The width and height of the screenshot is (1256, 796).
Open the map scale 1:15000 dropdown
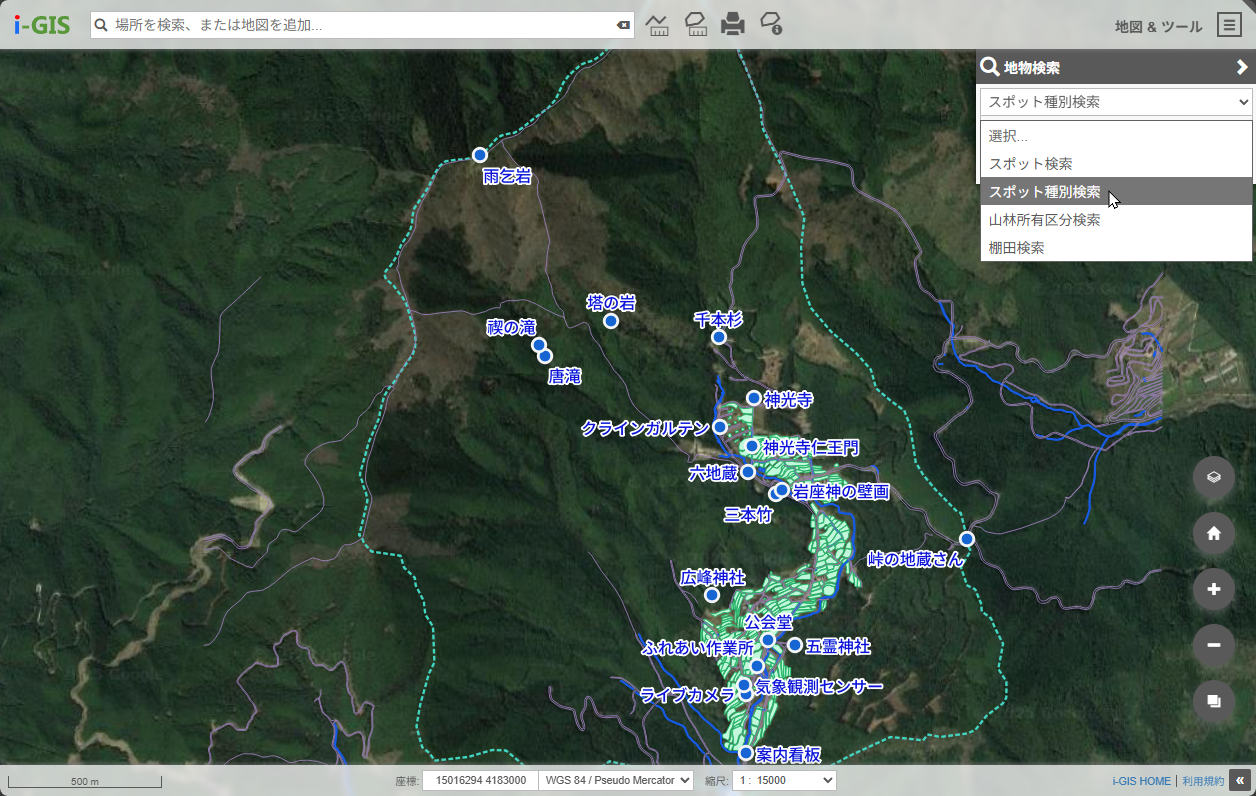click(784, 780)
